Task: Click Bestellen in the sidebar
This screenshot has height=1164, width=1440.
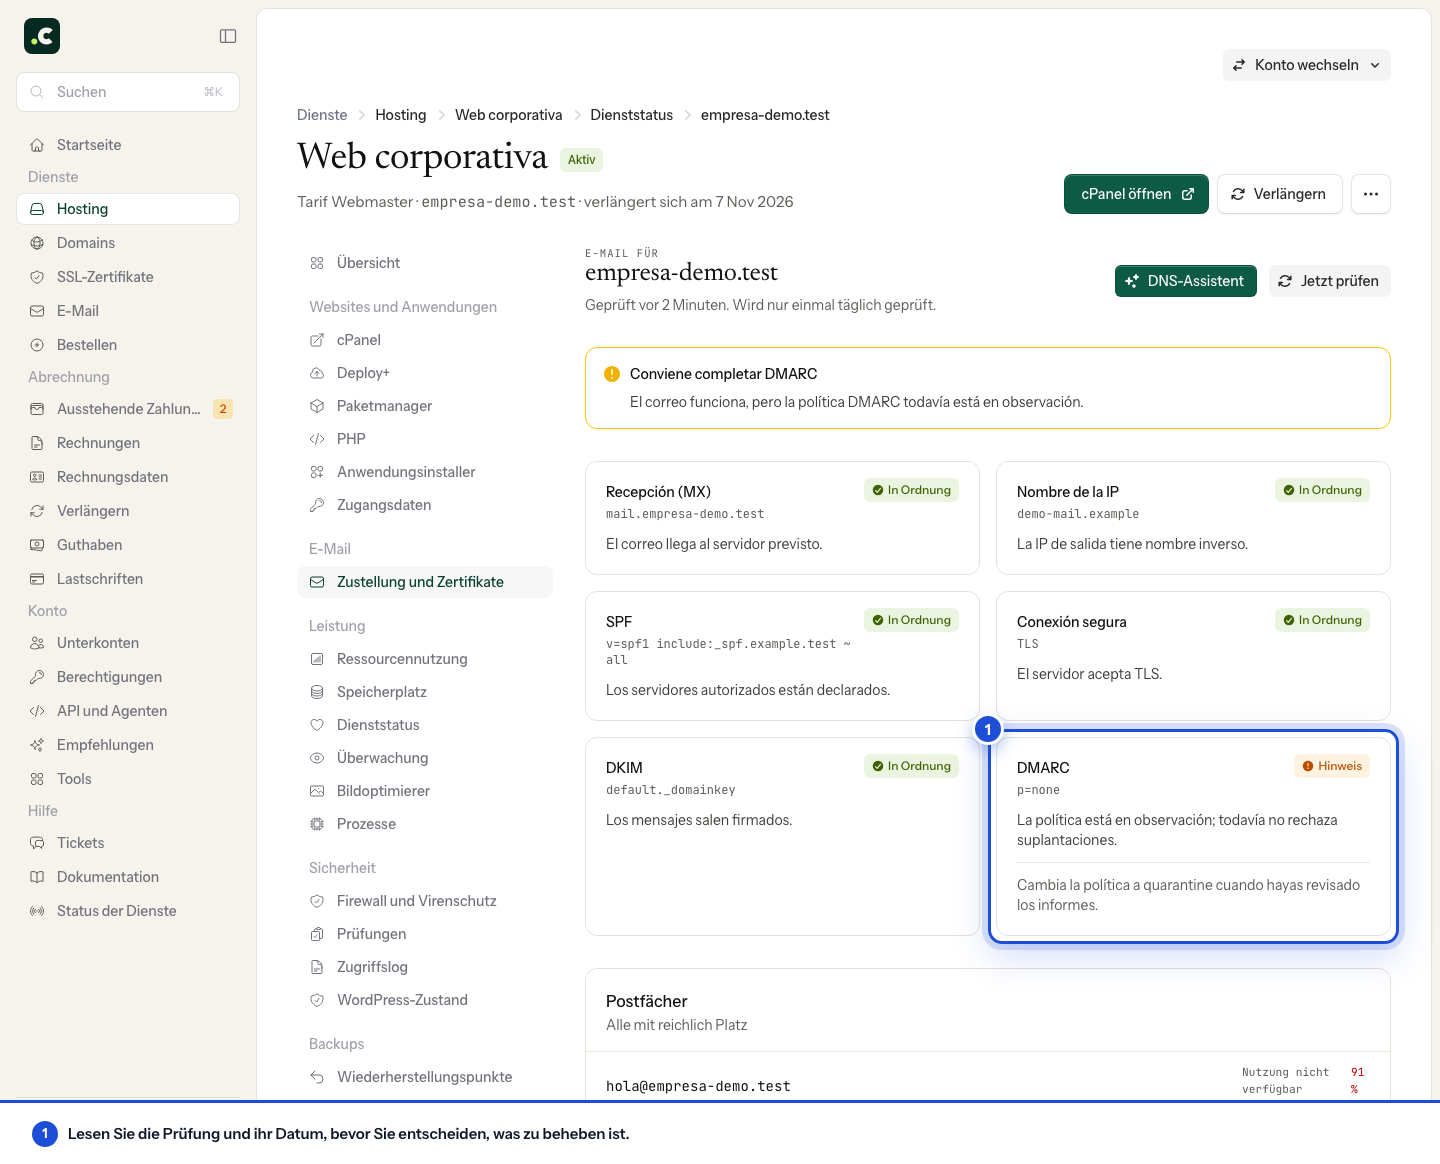Action: pyautogui.click(x=128, y=345)
